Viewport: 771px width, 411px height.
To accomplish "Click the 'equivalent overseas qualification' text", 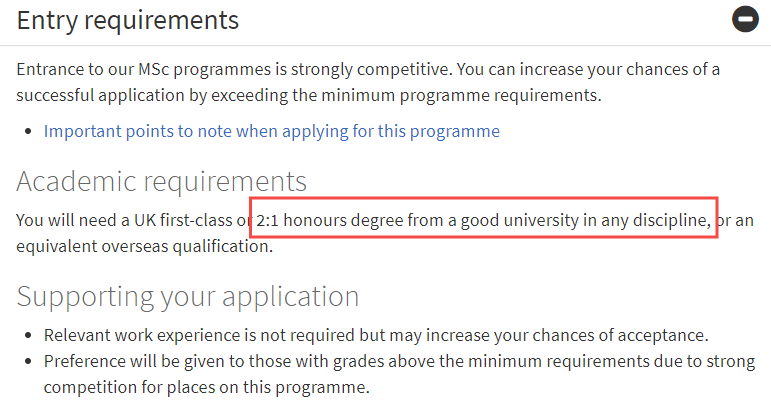I will coord(144,245).
